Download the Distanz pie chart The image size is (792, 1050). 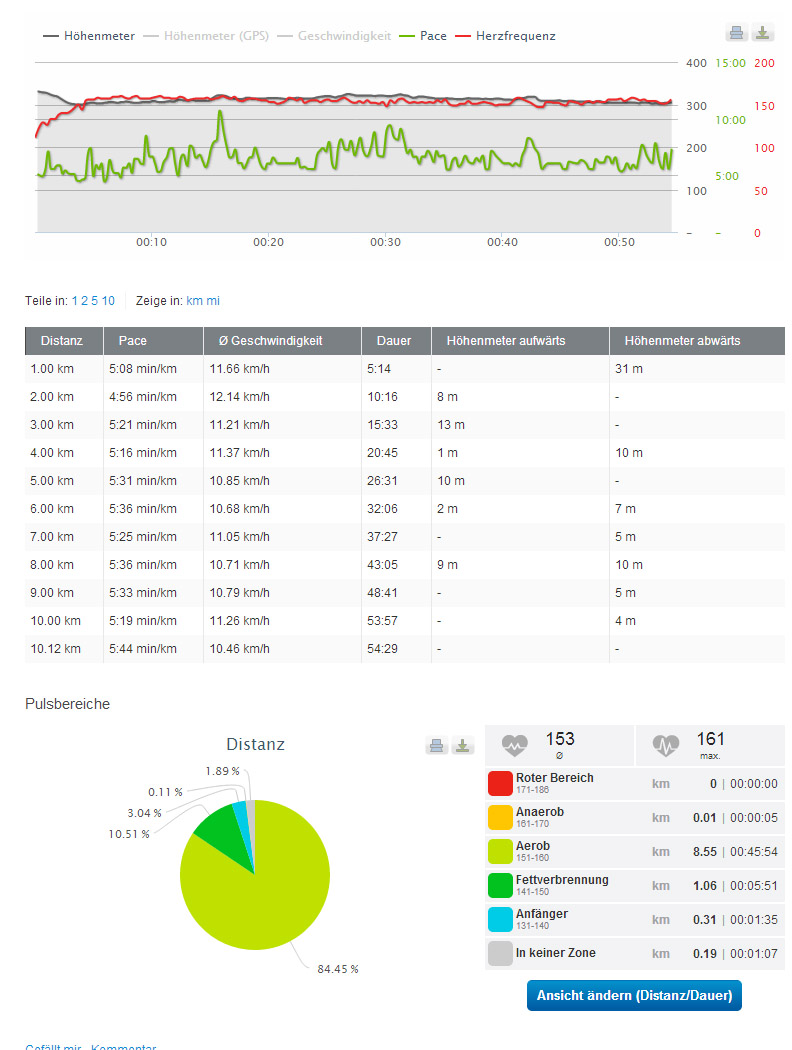tap(462, 746)
